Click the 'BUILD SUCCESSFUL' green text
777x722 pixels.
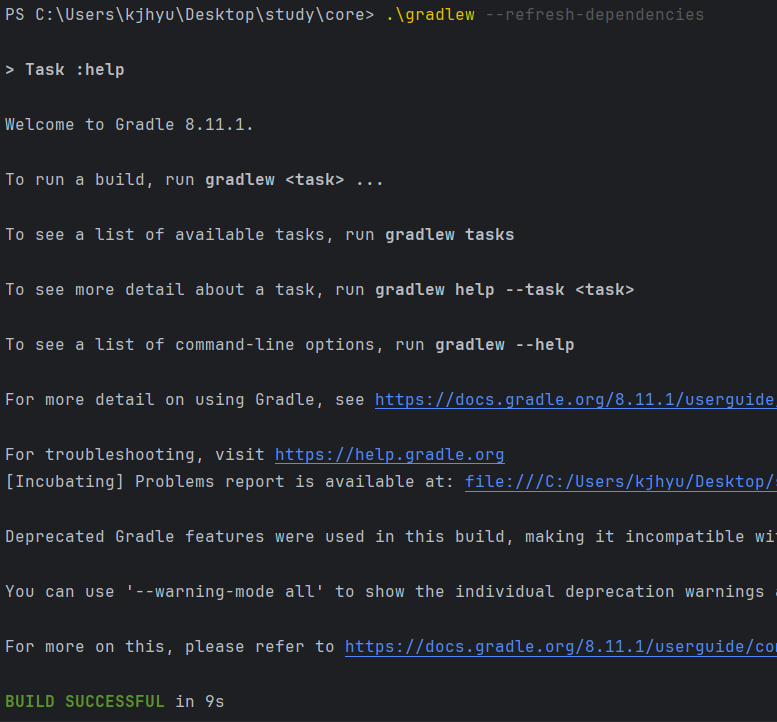85,702
